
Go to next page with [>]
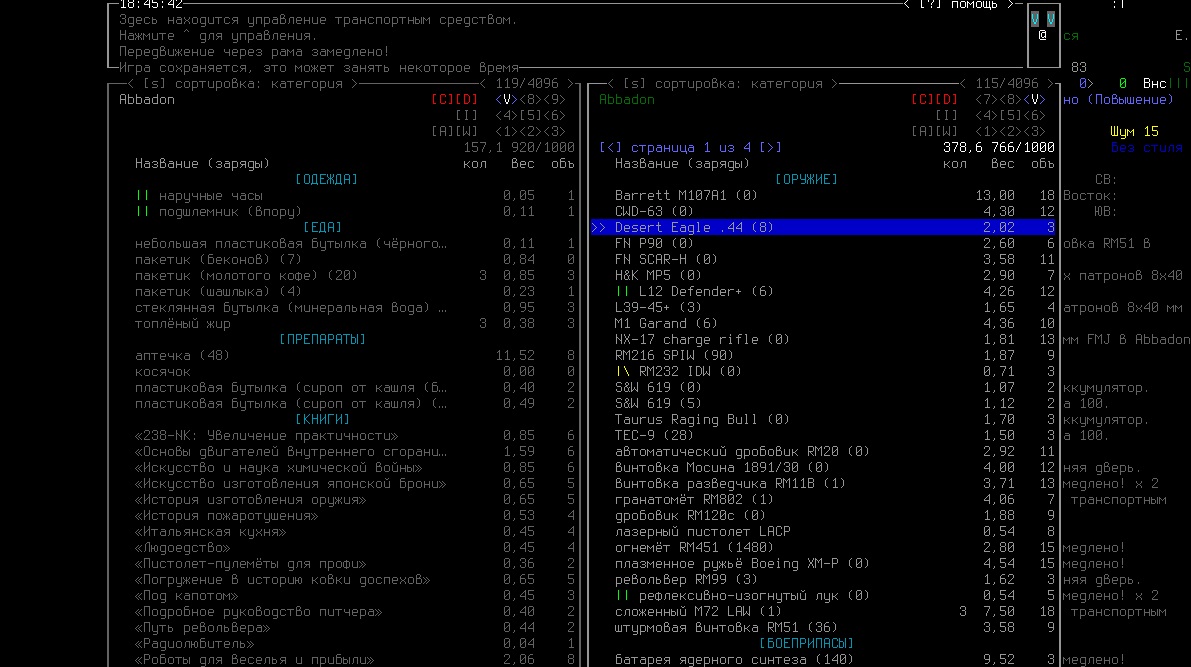tap(770, 147)
